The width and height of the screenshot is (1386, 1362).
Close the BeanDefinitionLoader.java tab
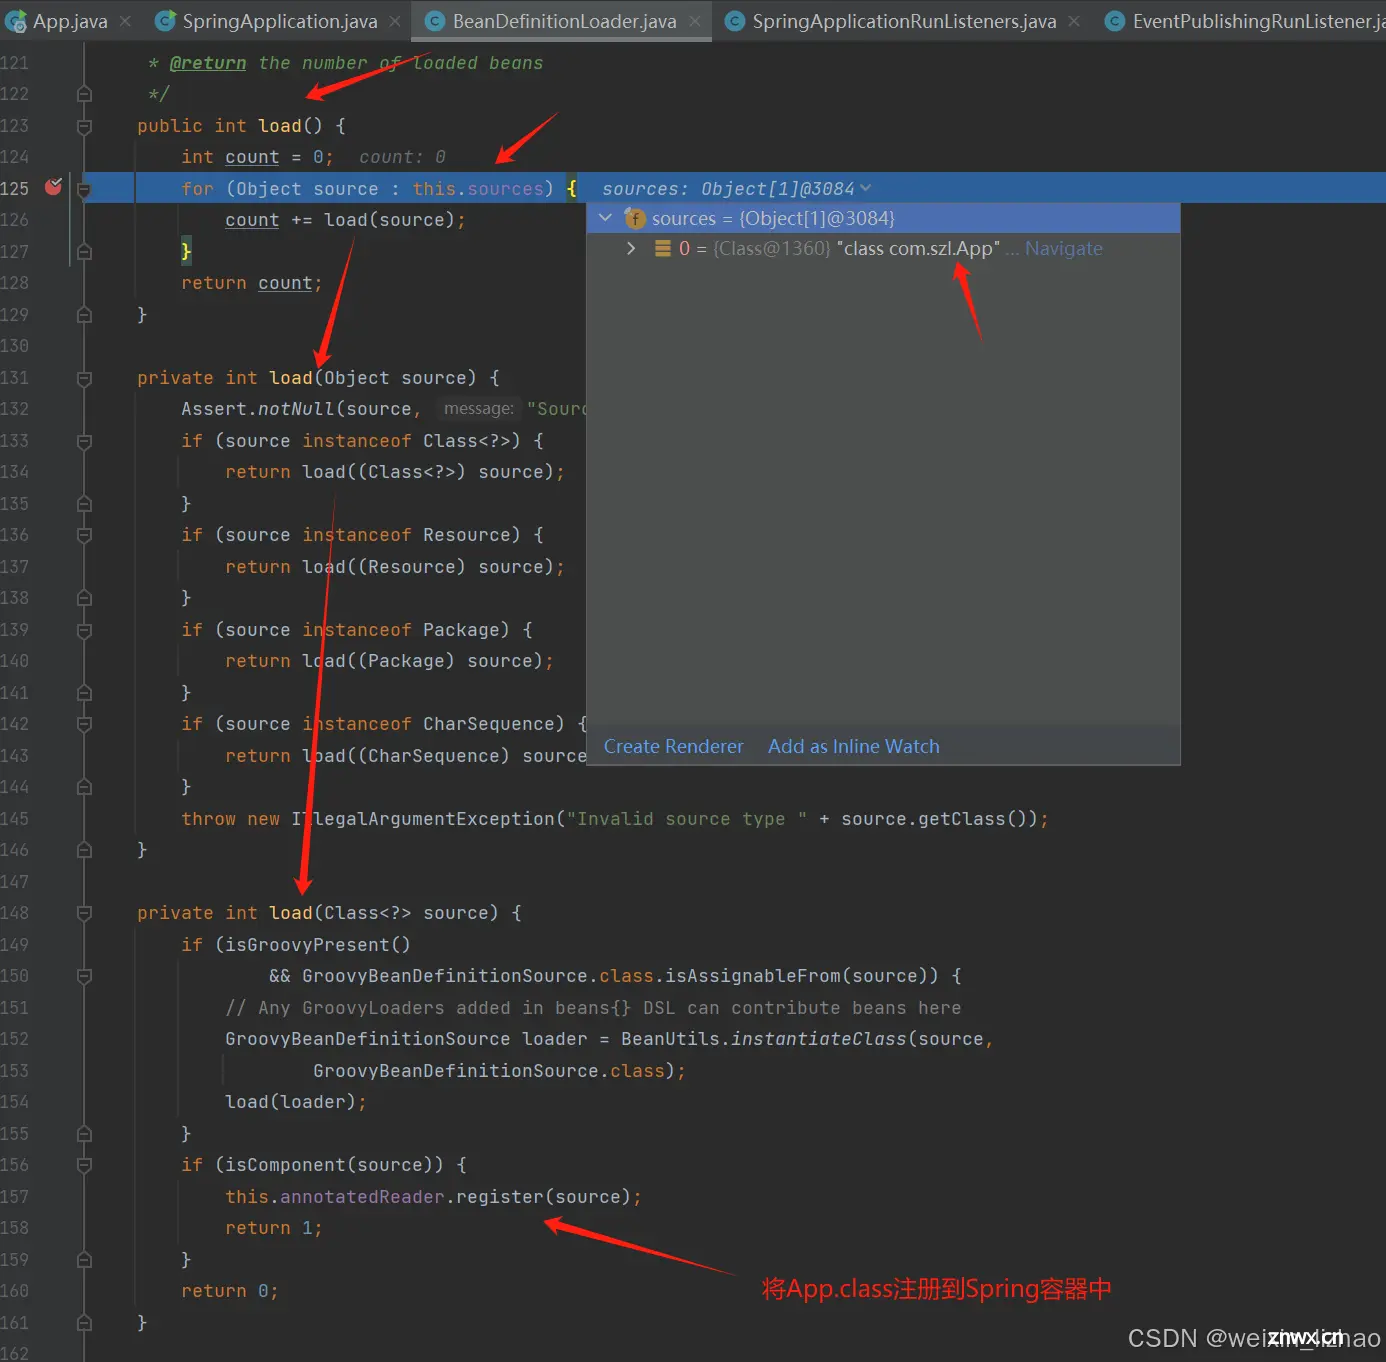coord(694,21)
